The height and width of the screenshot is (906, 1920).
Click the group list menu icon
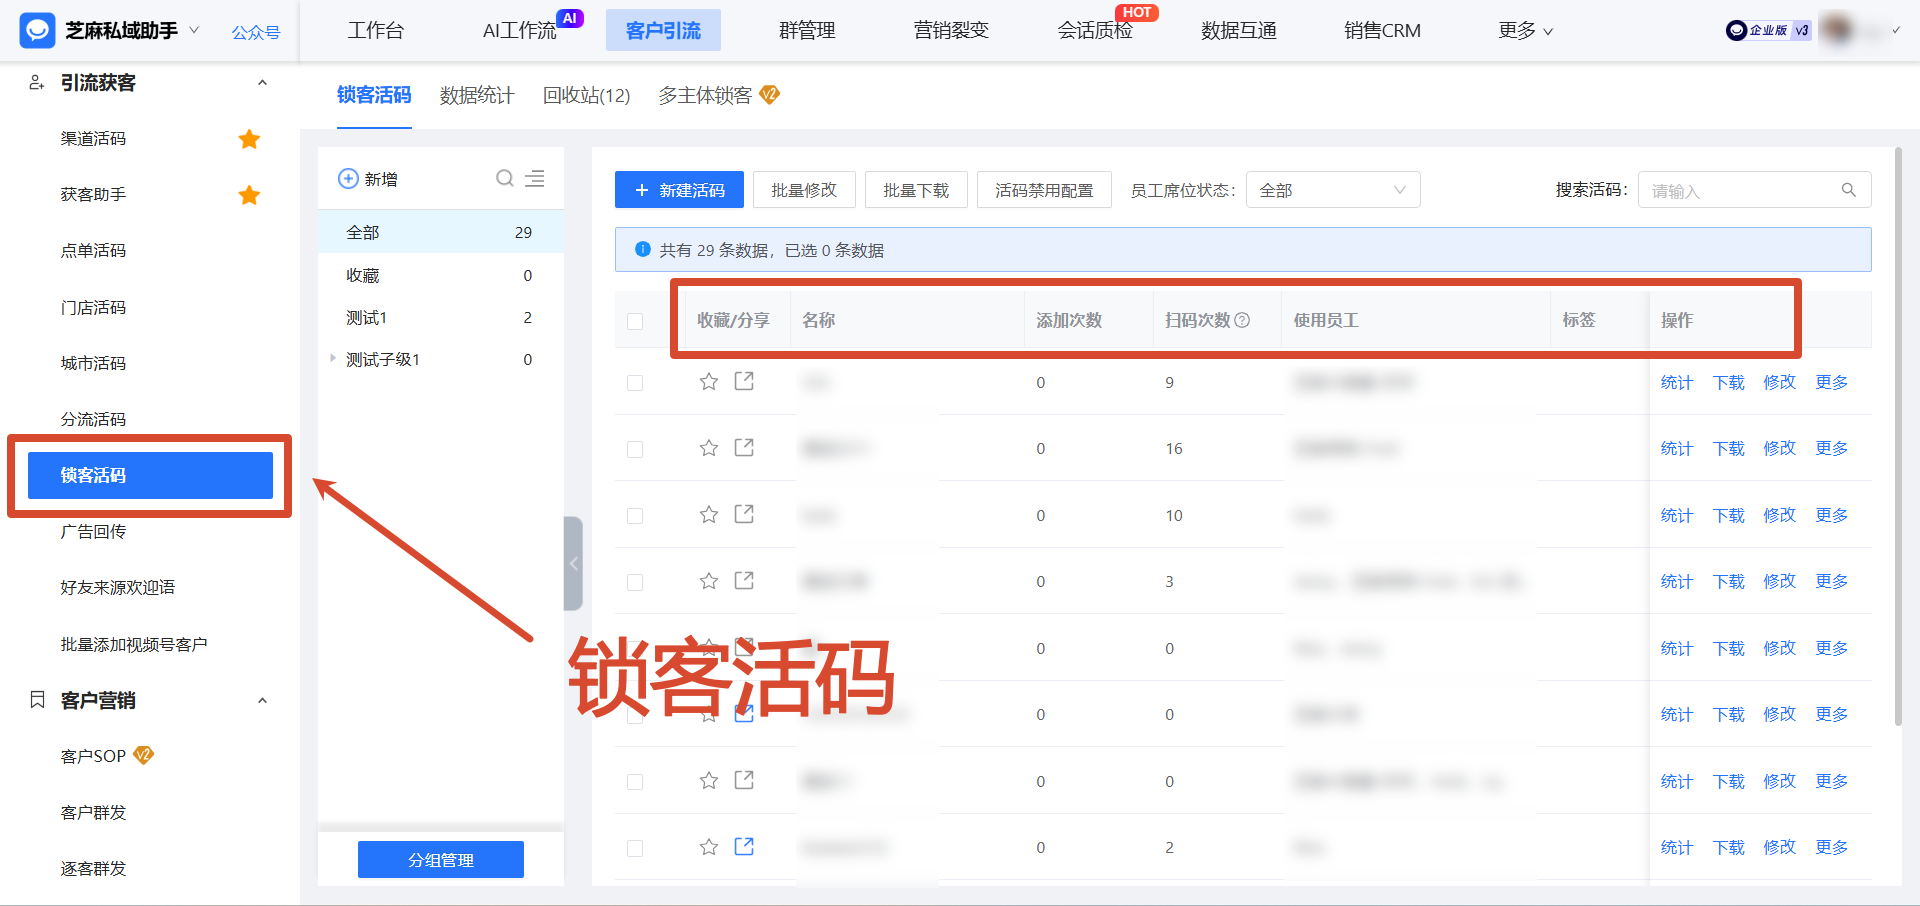click(x=535, y=178)
